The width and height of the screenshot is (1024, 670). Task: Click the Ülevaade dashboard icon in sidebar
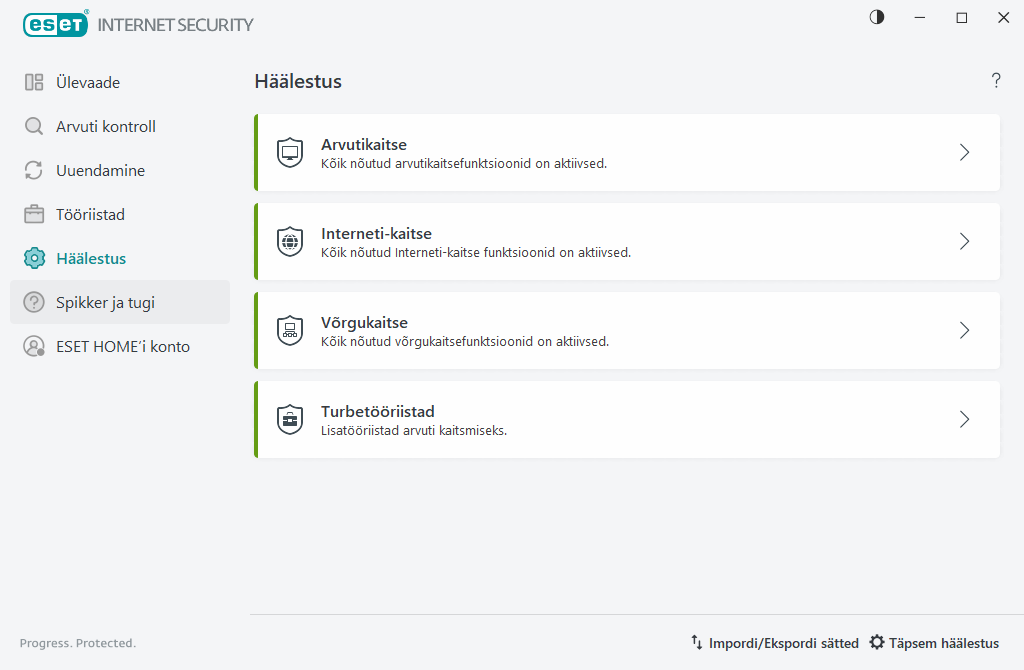[x=34, y=83]
